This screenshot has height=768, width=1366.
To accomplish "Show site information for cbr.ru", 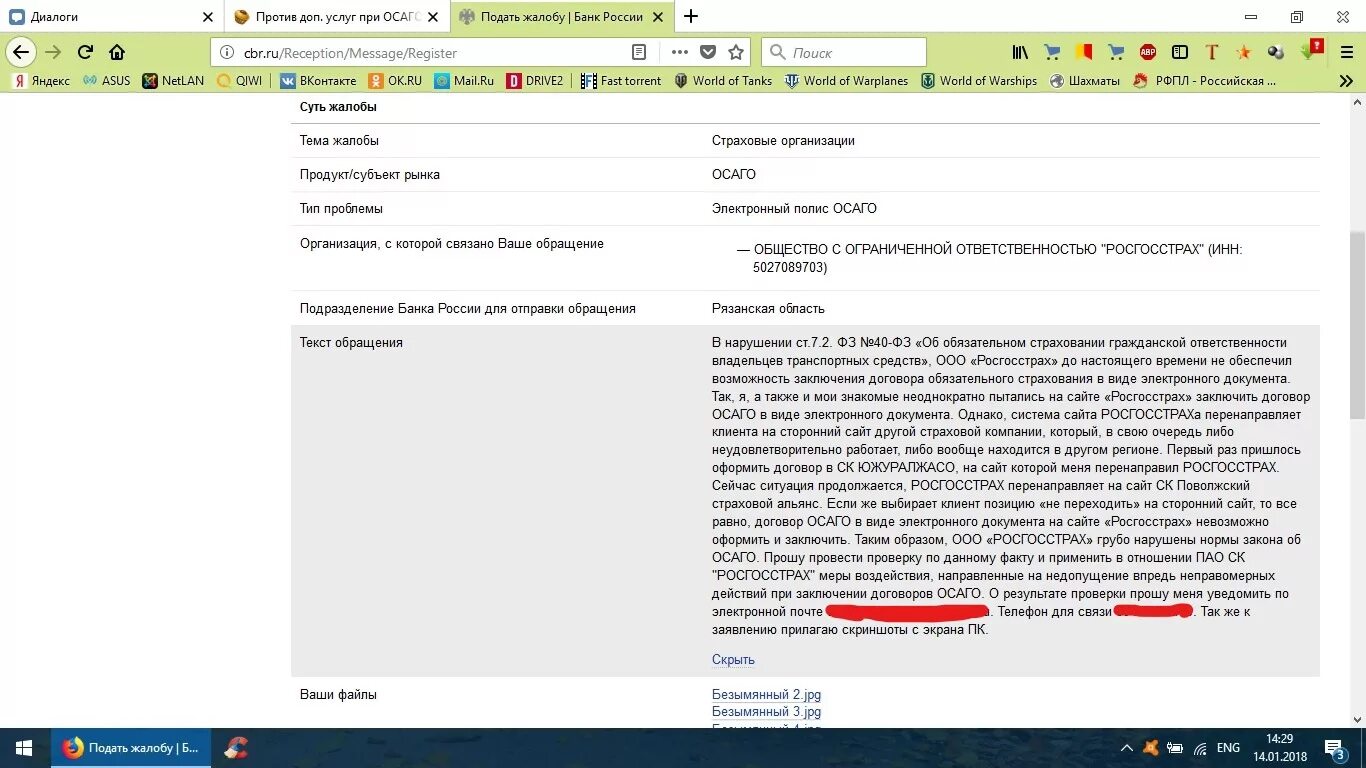I will [x=227, y=53].
